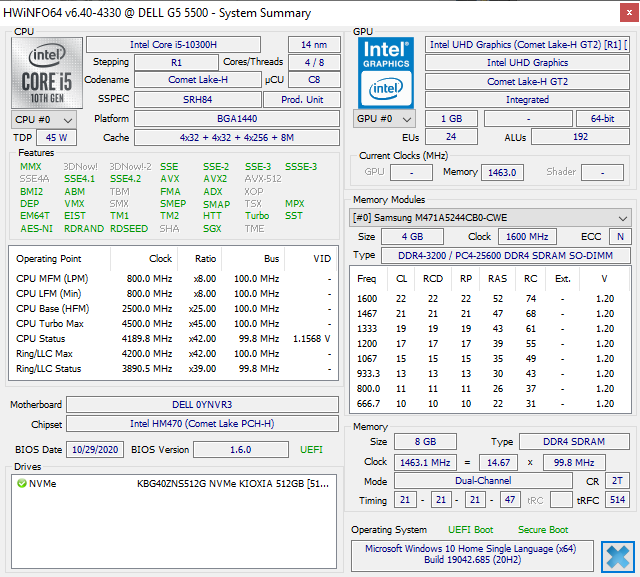Click the HWiNFO64 title bar app icon
Screen dimensions: 640x577
[12, 12]
